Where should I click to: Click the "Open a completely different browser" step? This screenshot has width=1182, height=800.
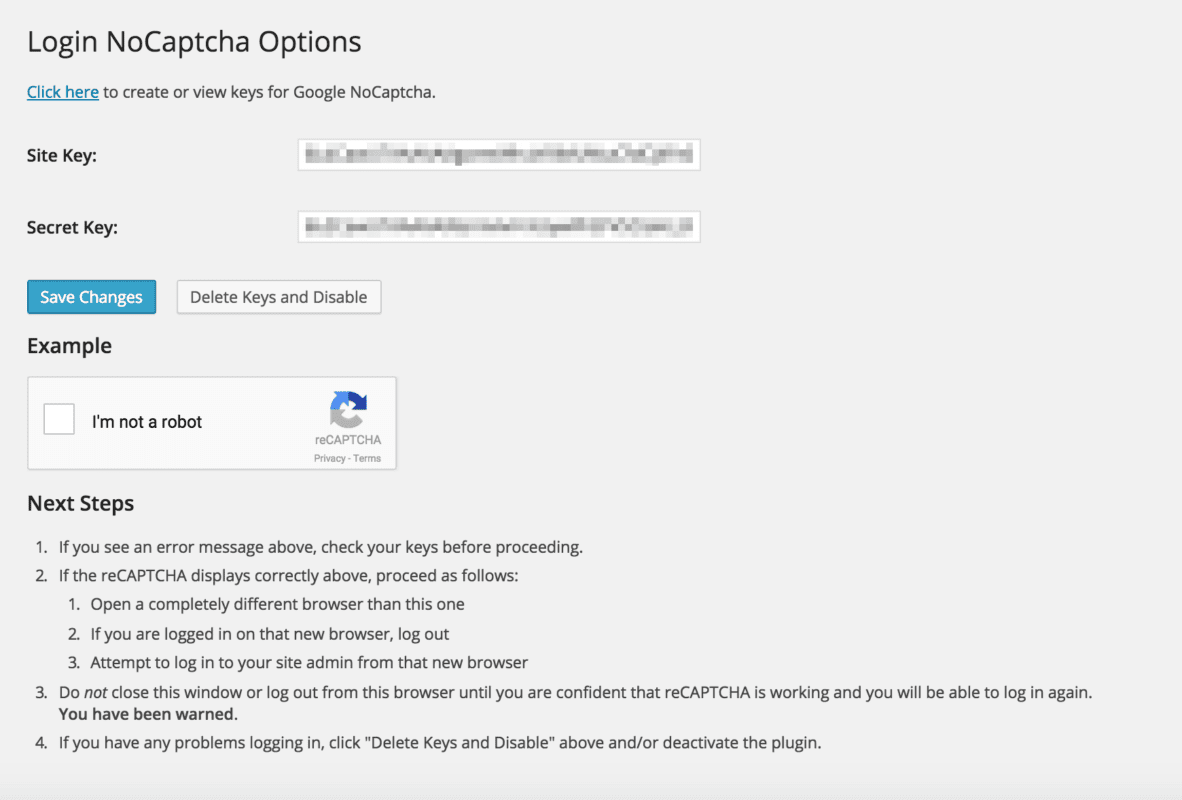pos(277,604)
